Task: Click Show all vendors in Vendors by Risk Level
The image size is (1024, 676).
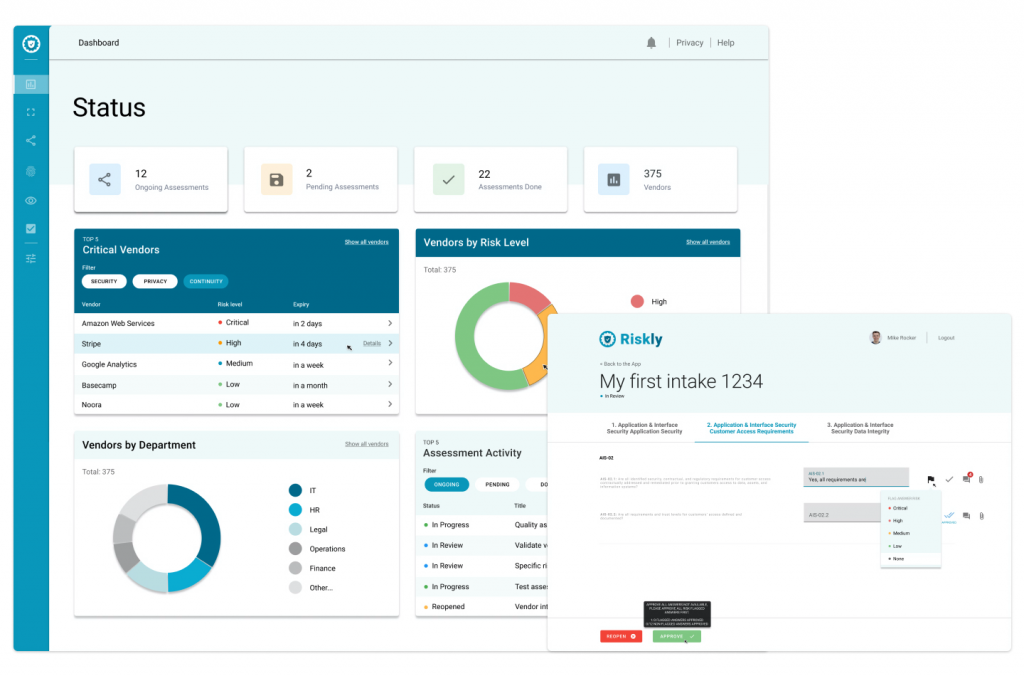Action: coord(708,242)
